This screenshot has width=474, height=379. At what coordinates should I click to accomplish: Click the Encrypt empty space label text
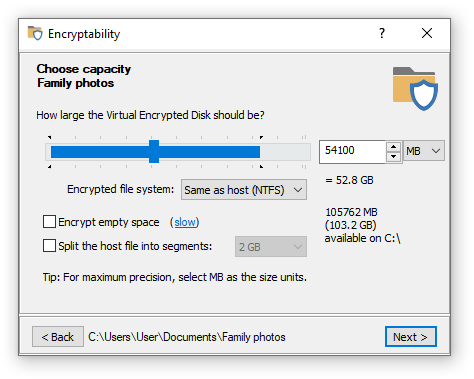[x=109, y=222]
